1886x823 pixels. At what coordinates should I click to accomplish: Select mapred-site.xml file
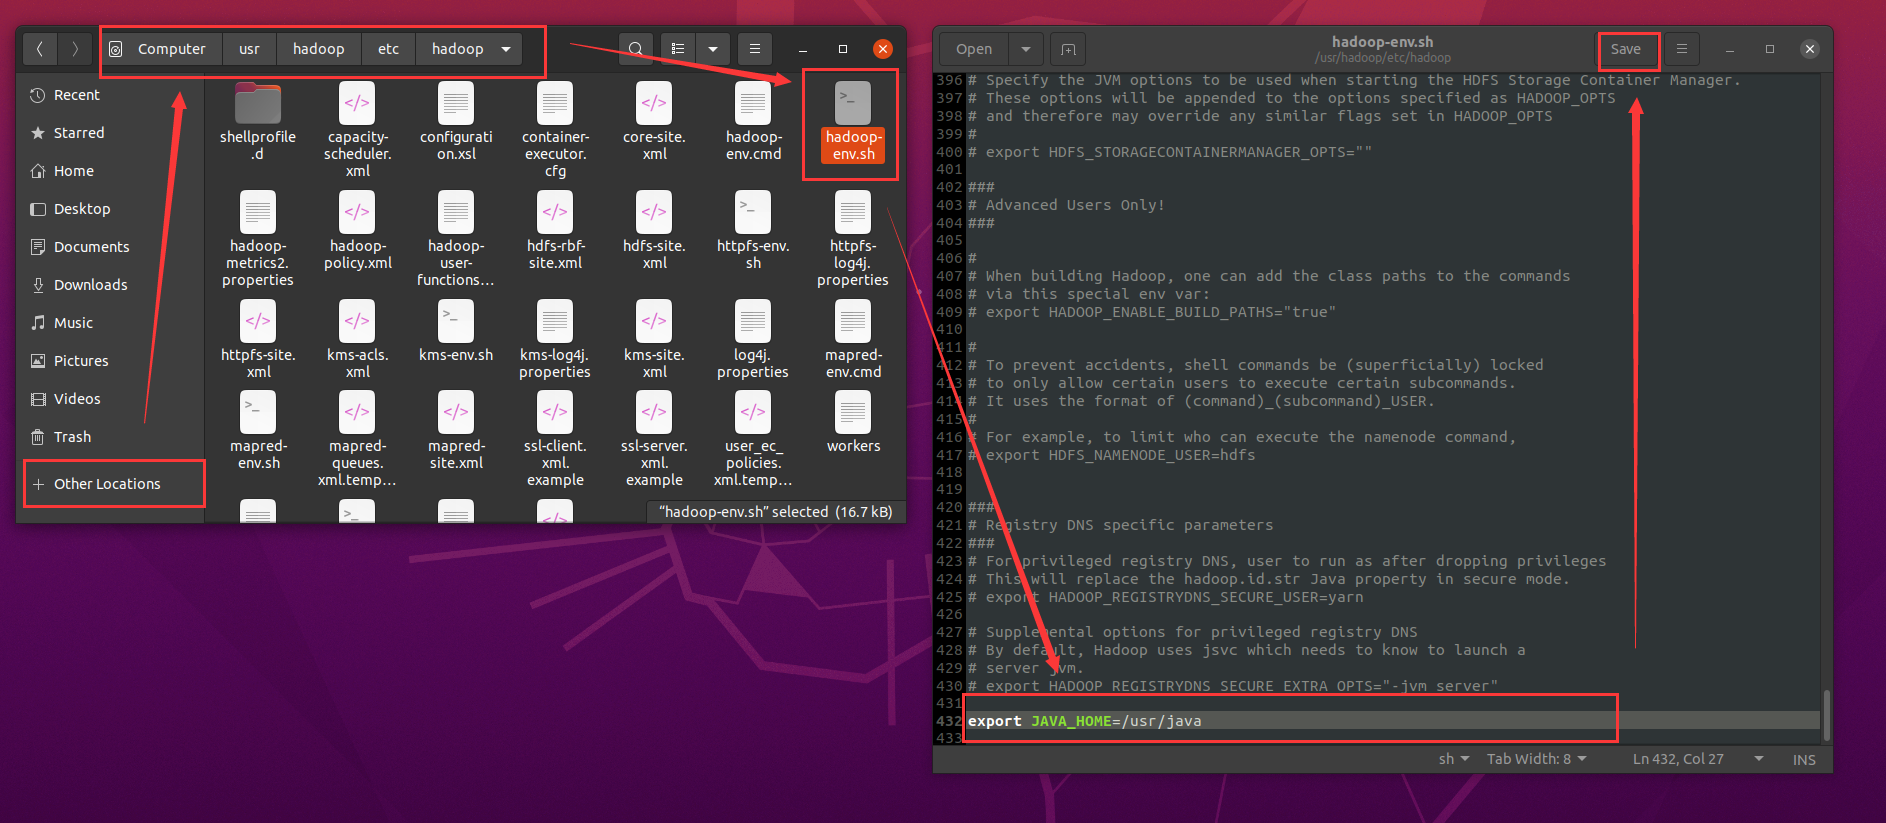456,431
